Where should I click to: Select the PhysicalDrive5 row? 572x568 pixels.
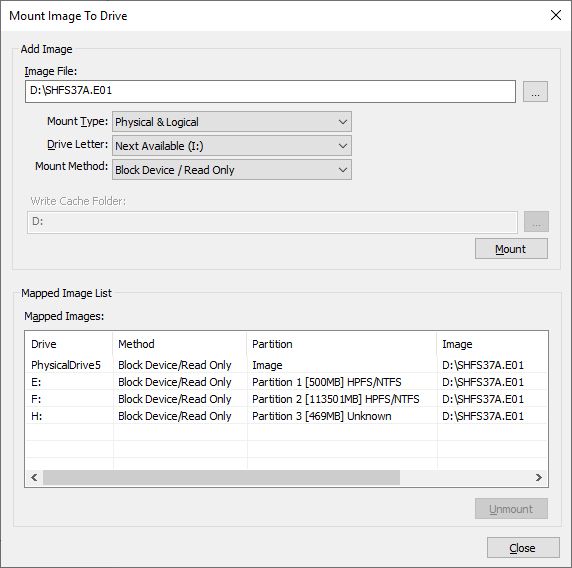pyautogui.click(x=286, y=365)
